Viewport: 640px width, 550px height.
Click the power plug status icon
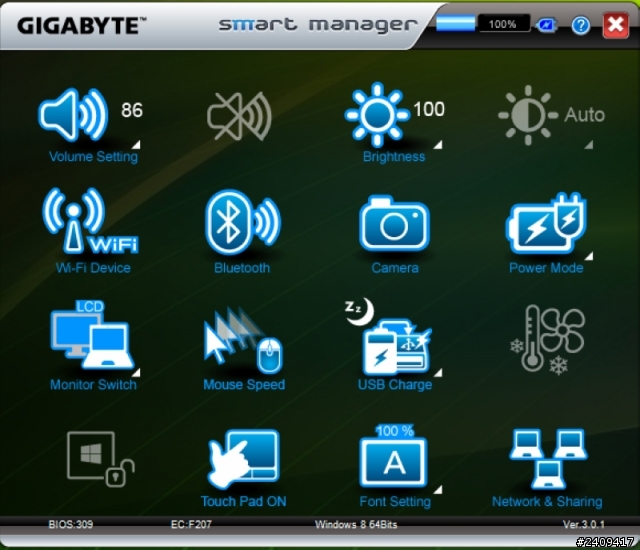click(x=547, y=25)
